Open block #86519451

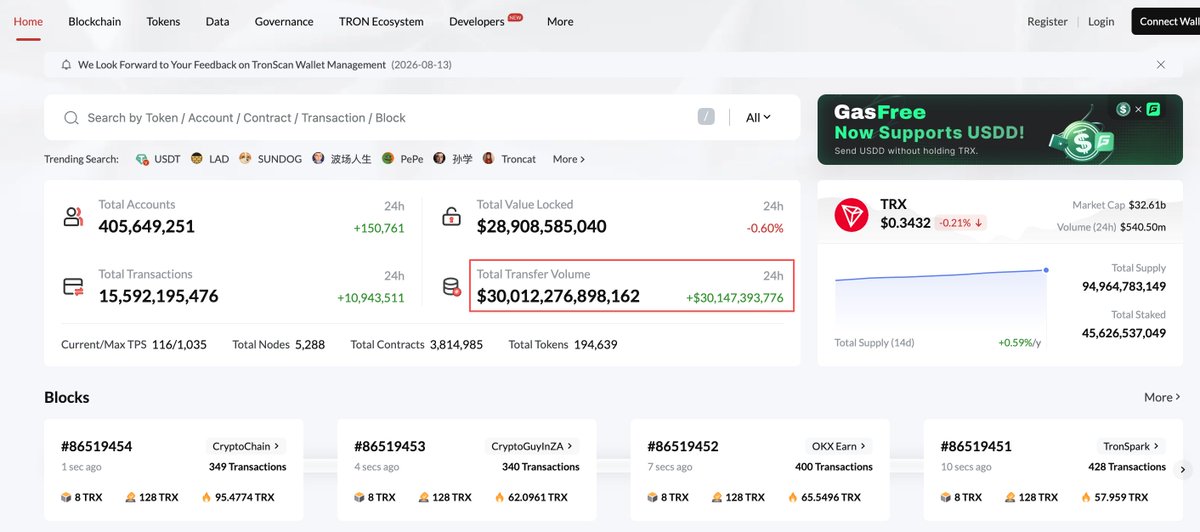pos(976,446)
